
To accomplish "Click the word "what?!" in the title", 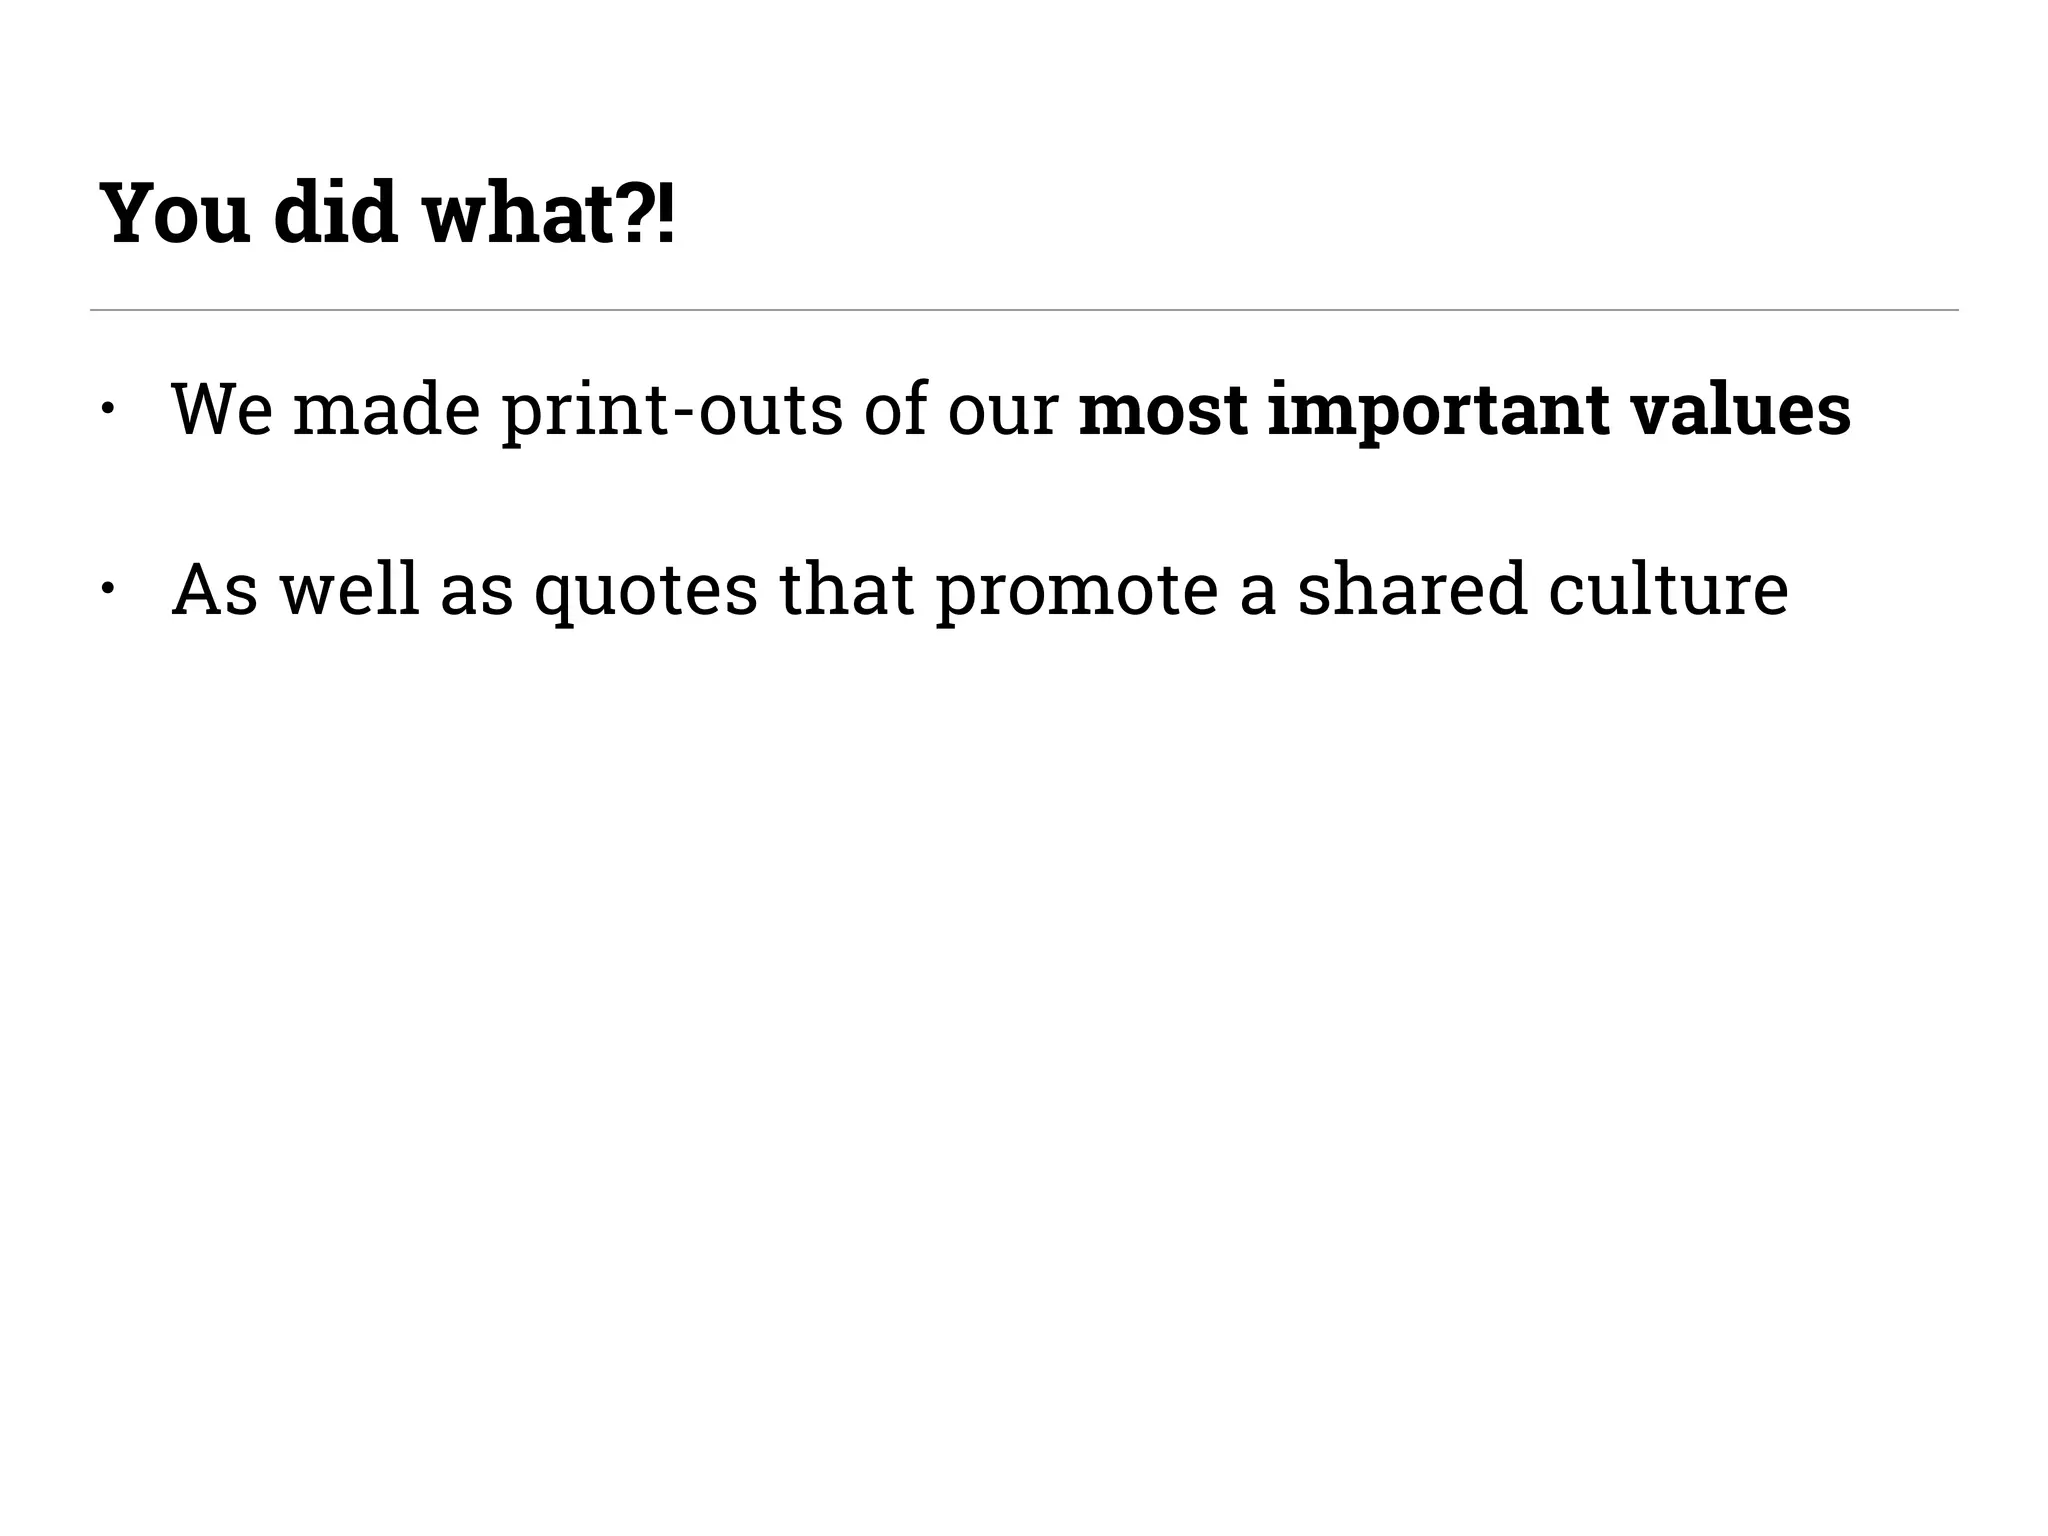I will click(549, 214).
